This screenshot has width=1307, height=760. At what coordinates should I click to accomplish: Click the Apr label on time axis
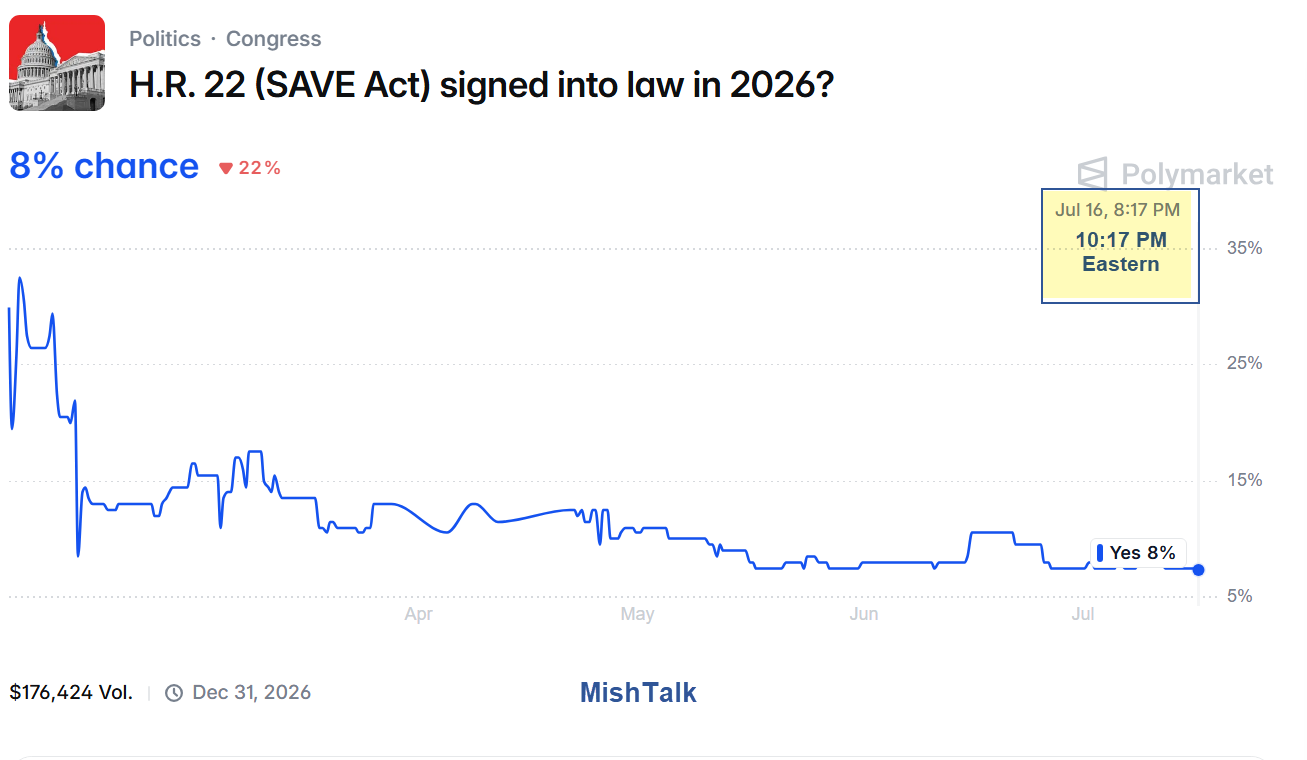418,614
